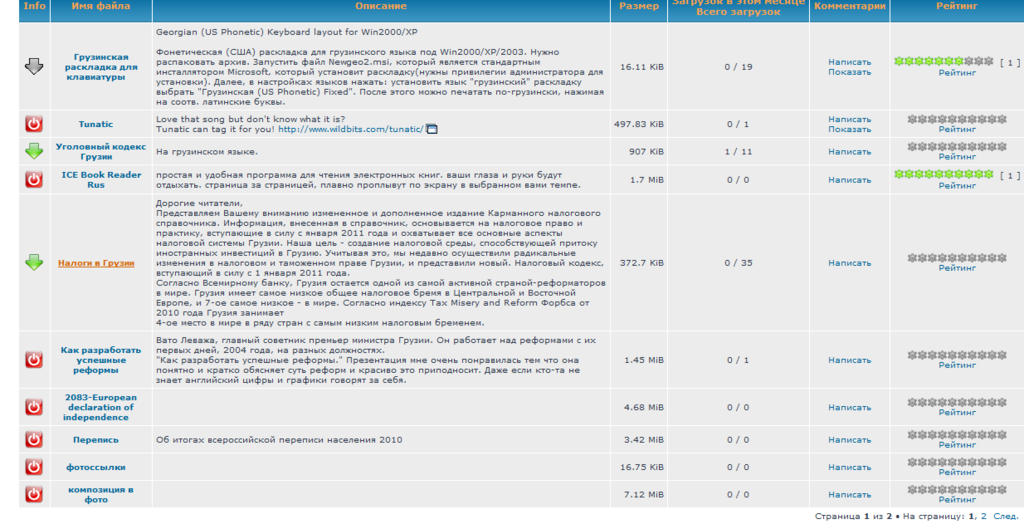This screenshot has width=1024, height=529.
Task: Click green download arrow for Налоги в Грузии
Action: click(34, 263)
